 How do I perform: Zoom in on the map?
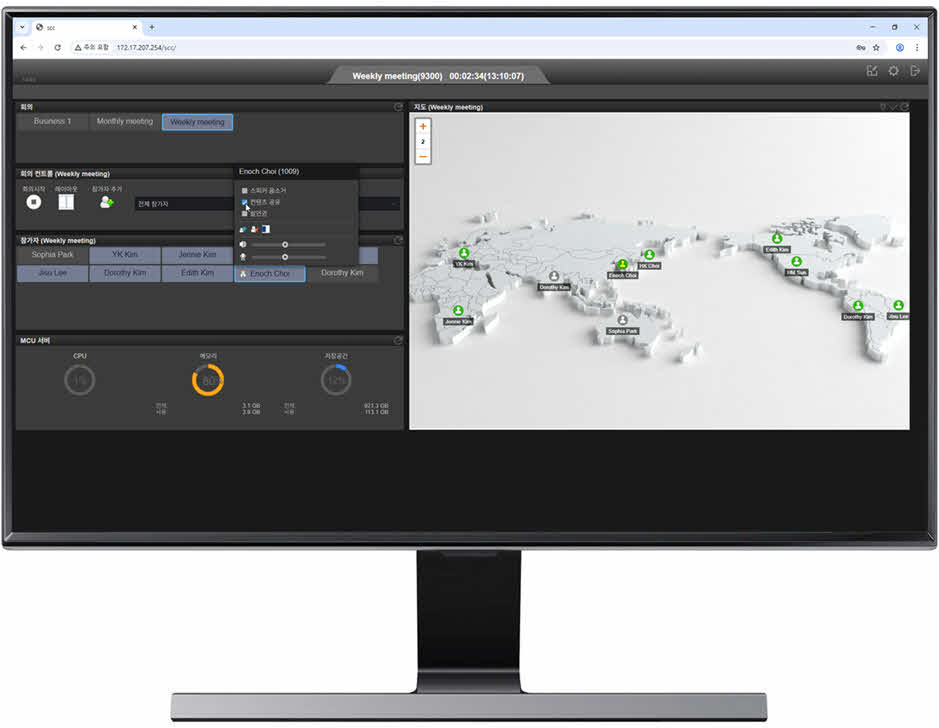click(423, 127)
